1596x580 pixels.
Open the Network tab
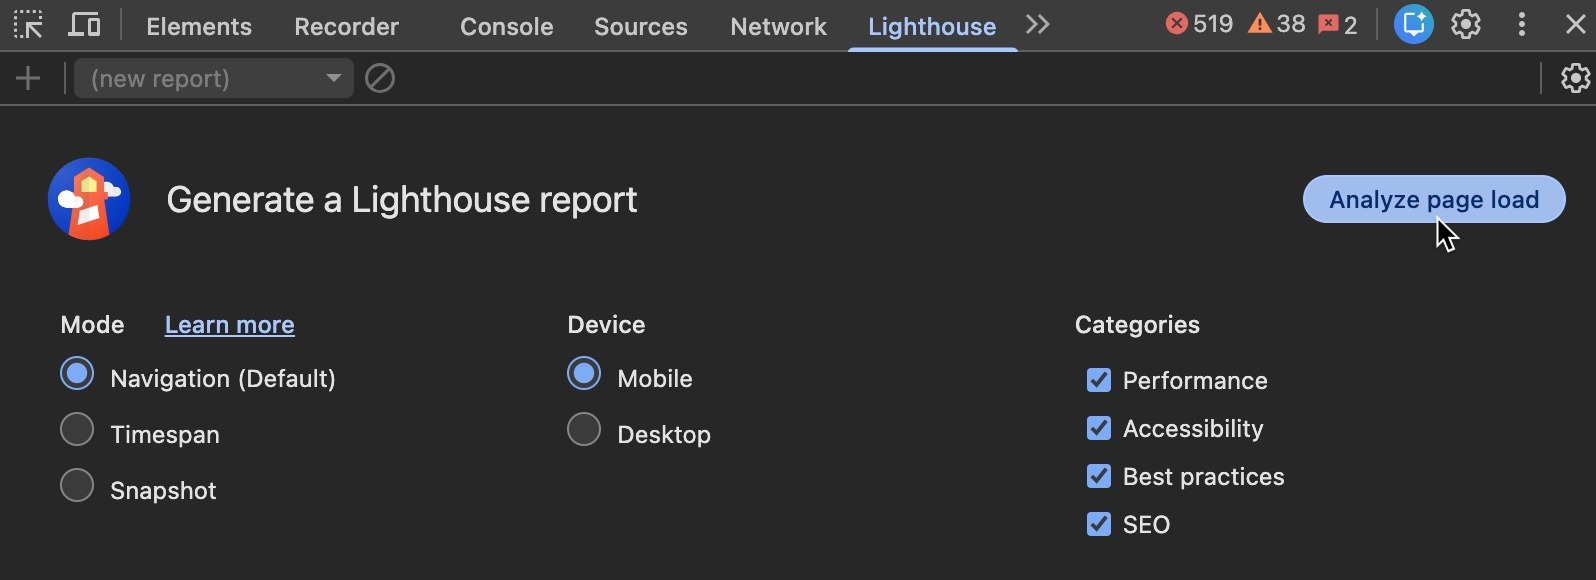tap(778, 26)
